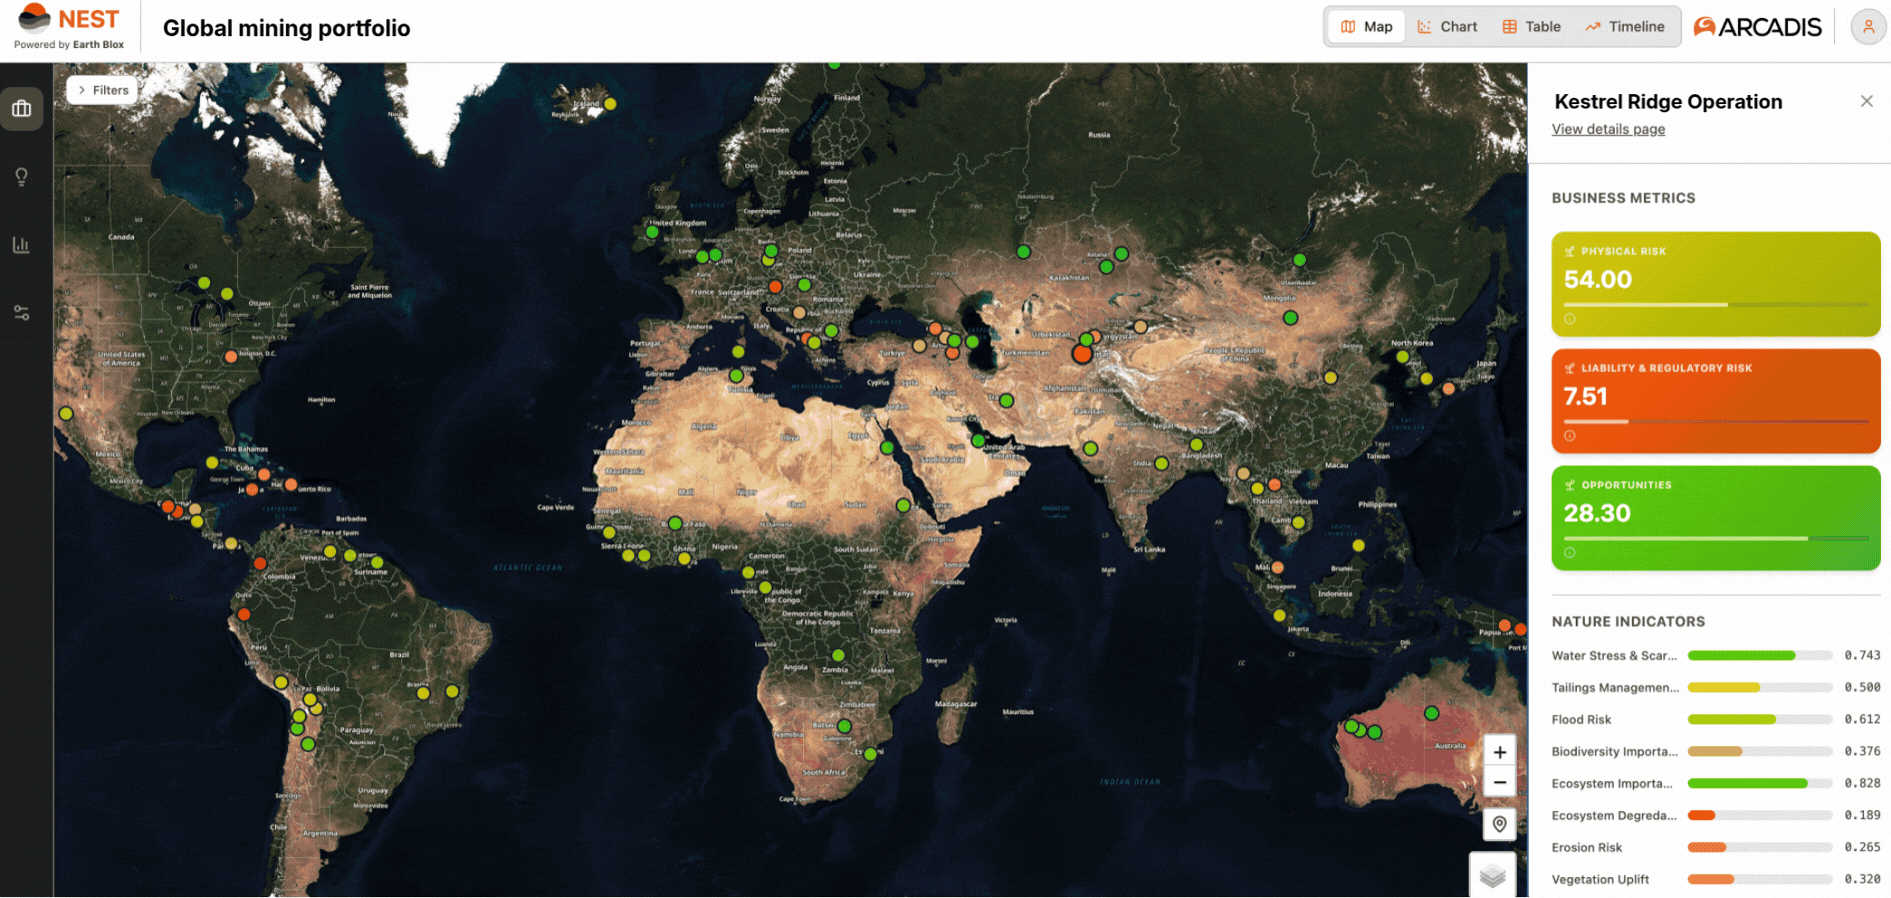1891x898 pixels.
Task: Open the insights lightbulb sidebar icon
Action: (x=21, y=177)
